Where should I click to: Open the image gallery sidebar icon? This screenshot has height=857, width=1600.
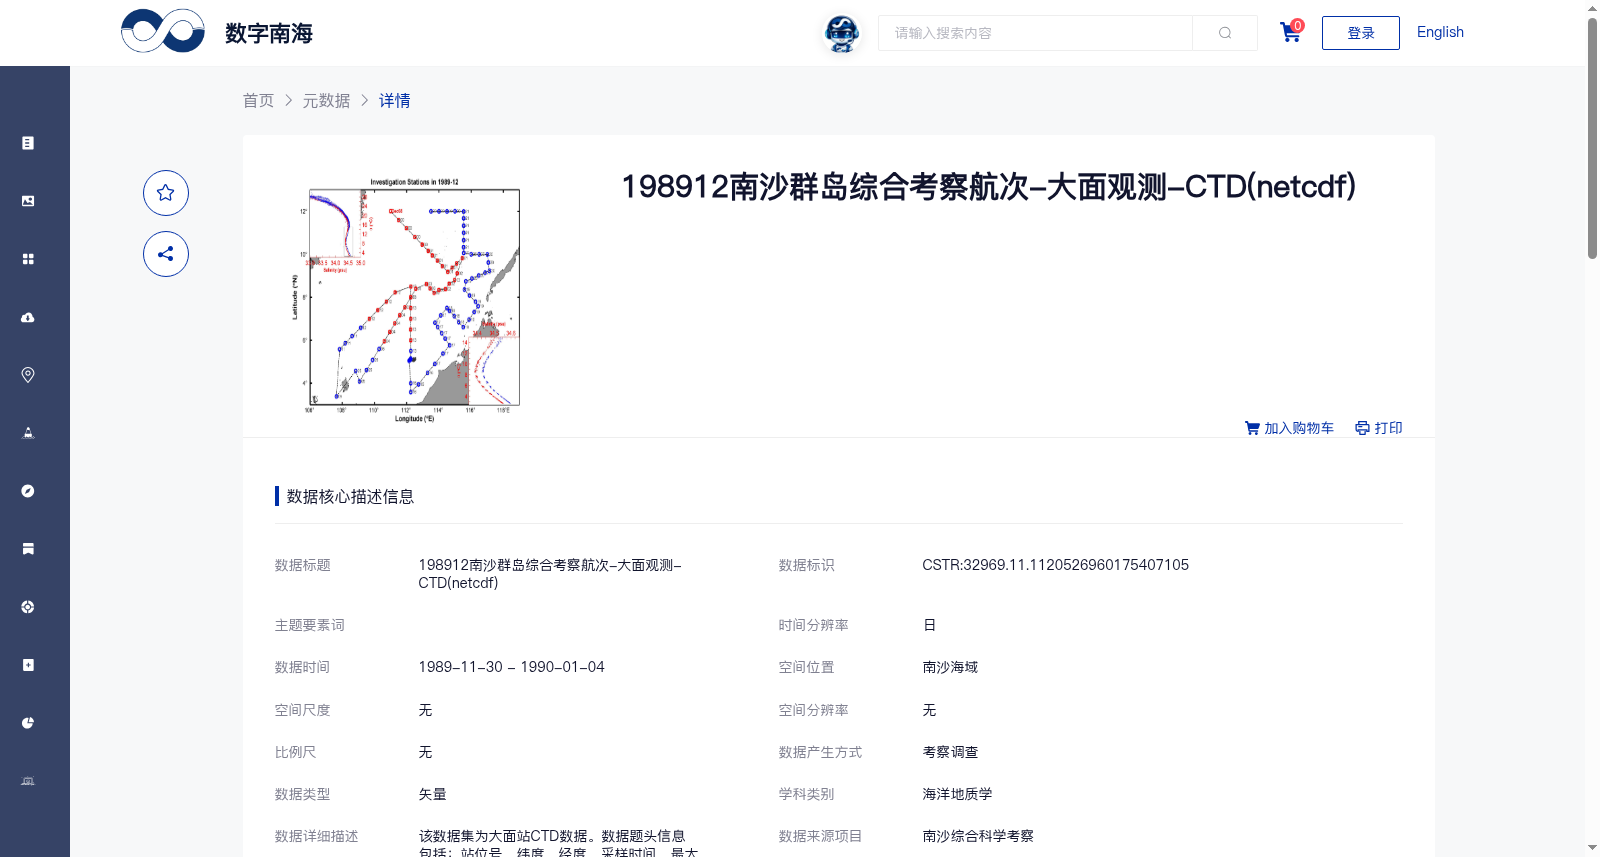pos(28,201)
